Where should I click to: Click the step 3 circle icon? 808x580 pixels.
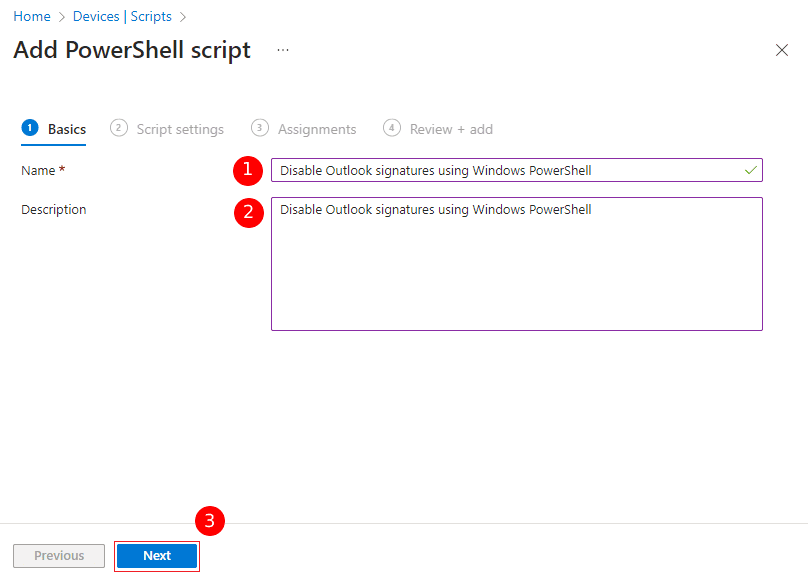click(260, 128)
